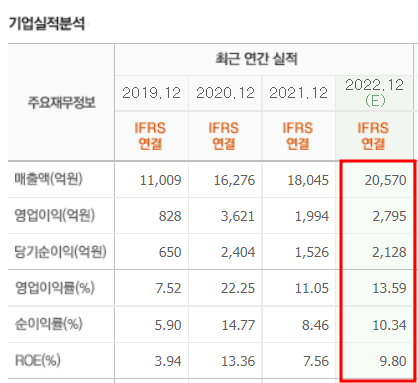This screenshot has height=383, width=418.
Task: Click the net margin value 14.77
Action: 239,325
